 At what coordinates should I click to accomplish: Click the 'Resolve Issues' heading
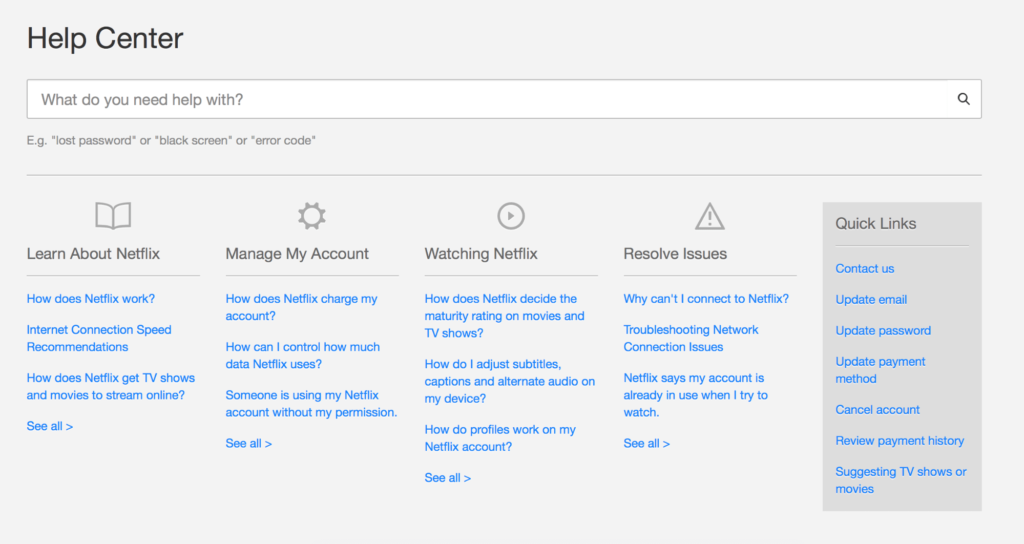(x=675, y=253)
